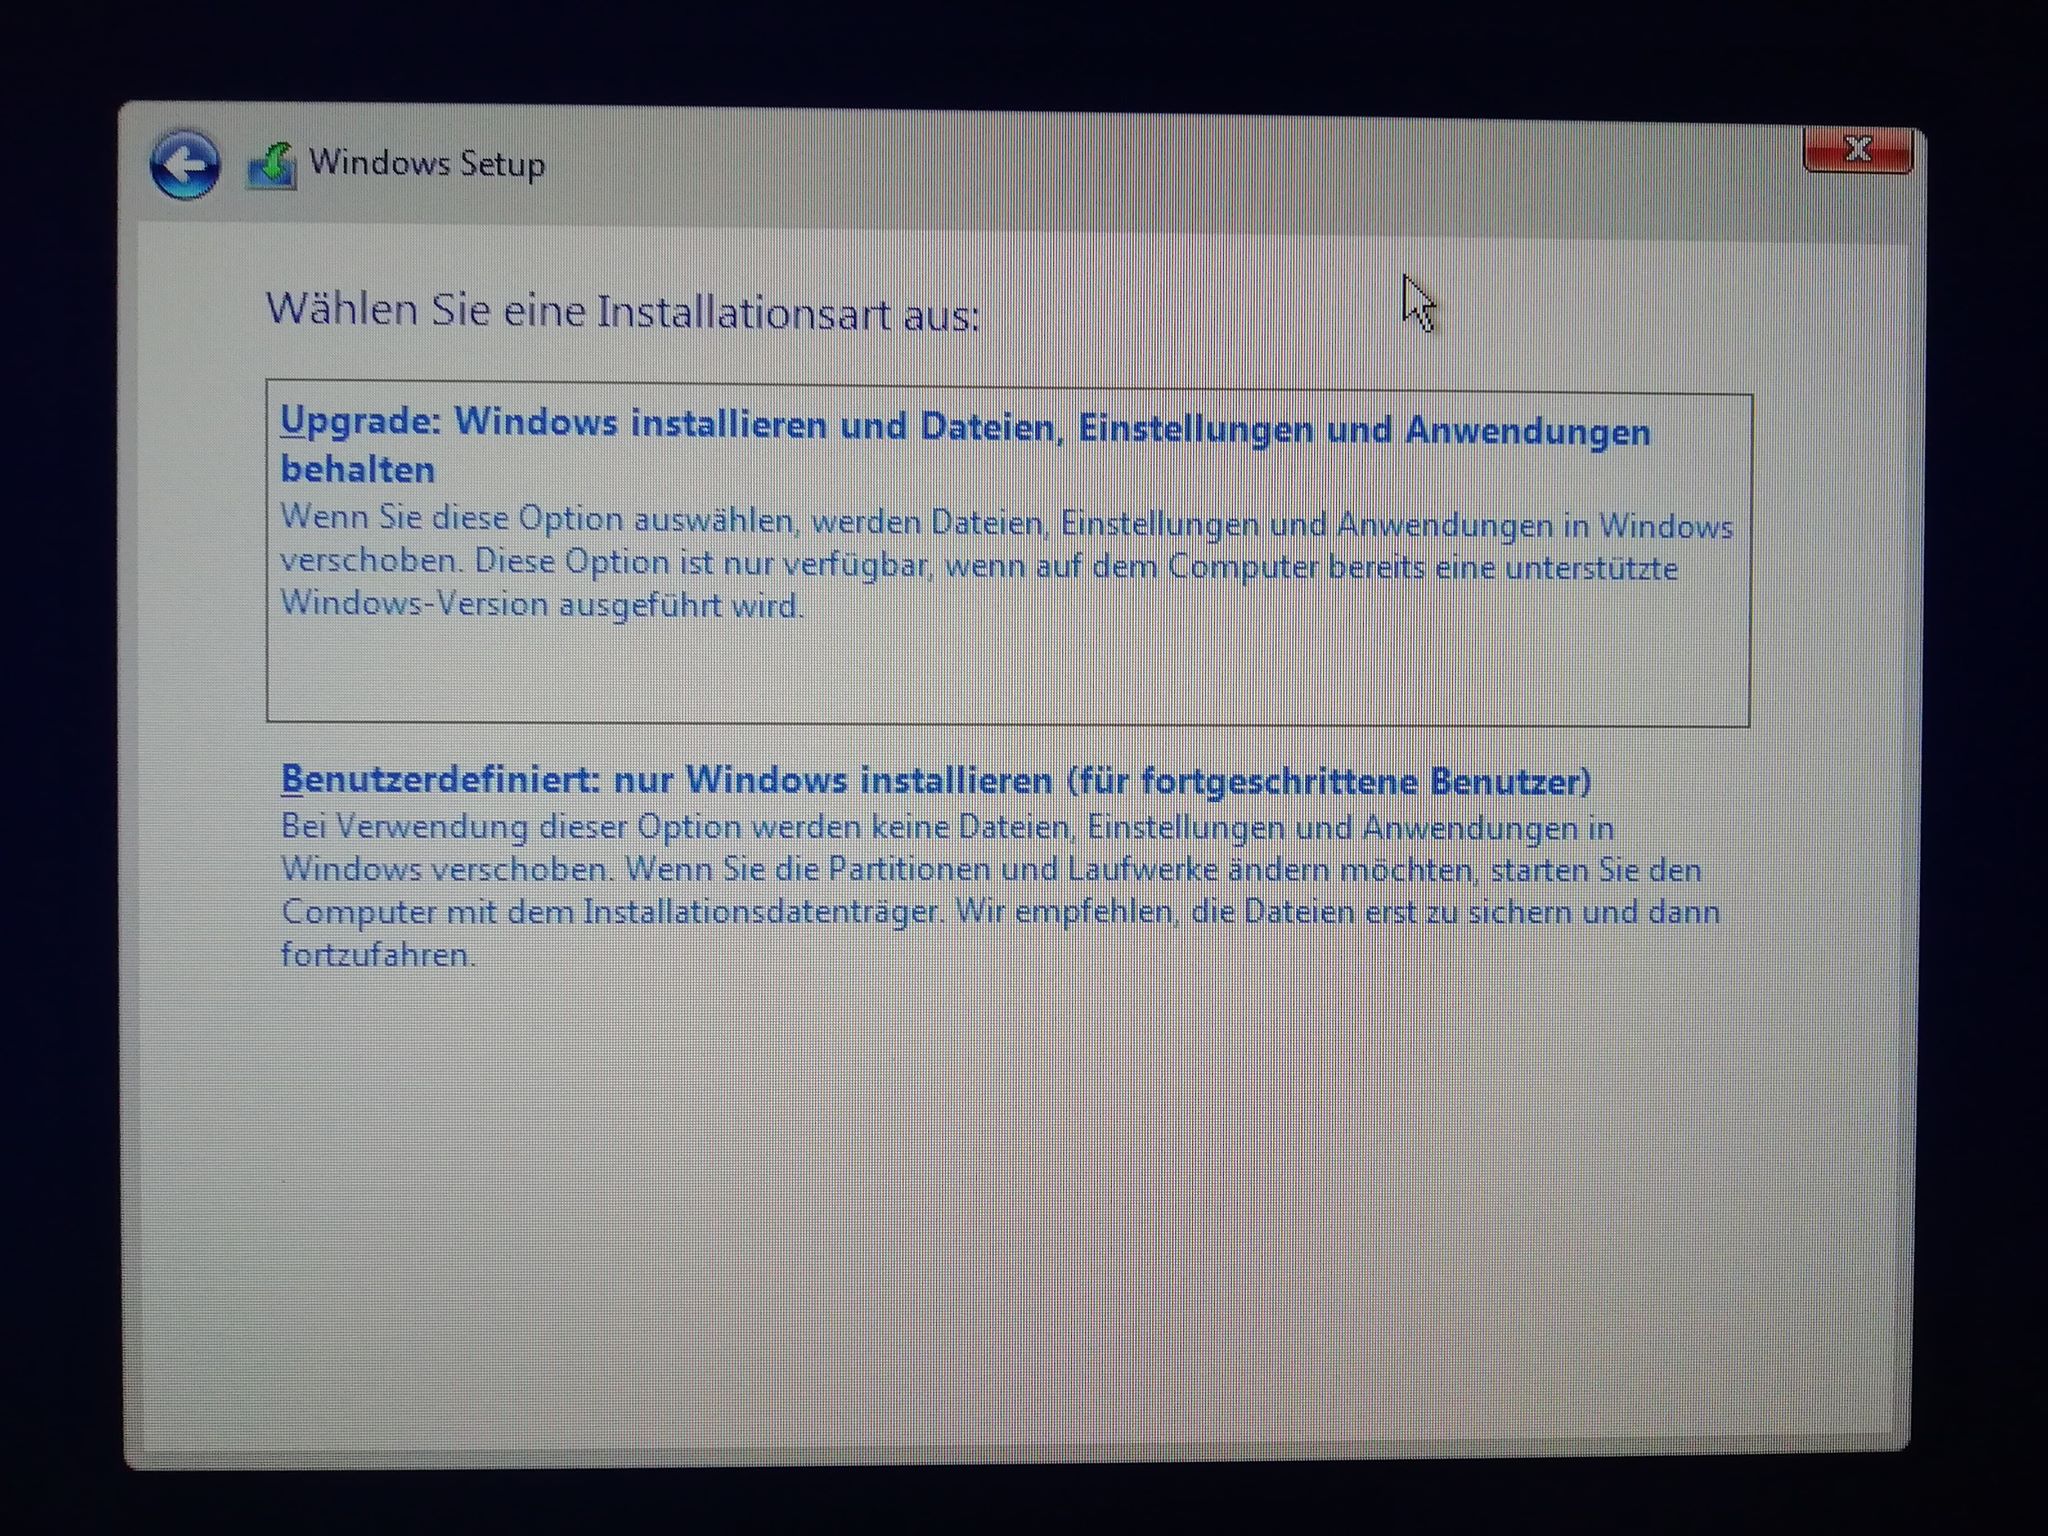Click 'Einstellungen und Anwendungen' in the Upgrade title

pyautogui.click(x=1364, y=430)
